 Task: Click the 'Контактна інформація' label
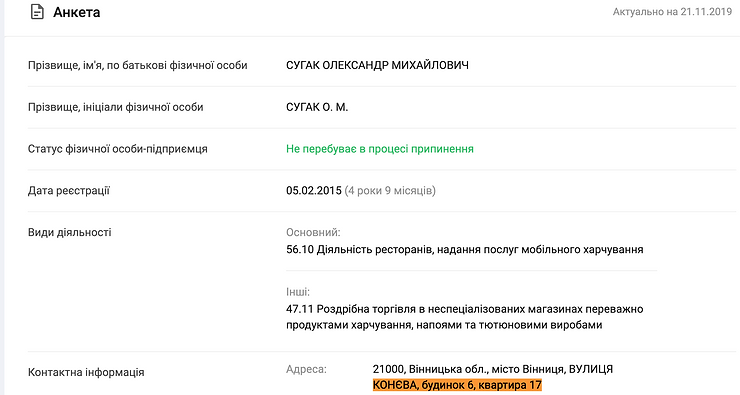pos(86,372)
